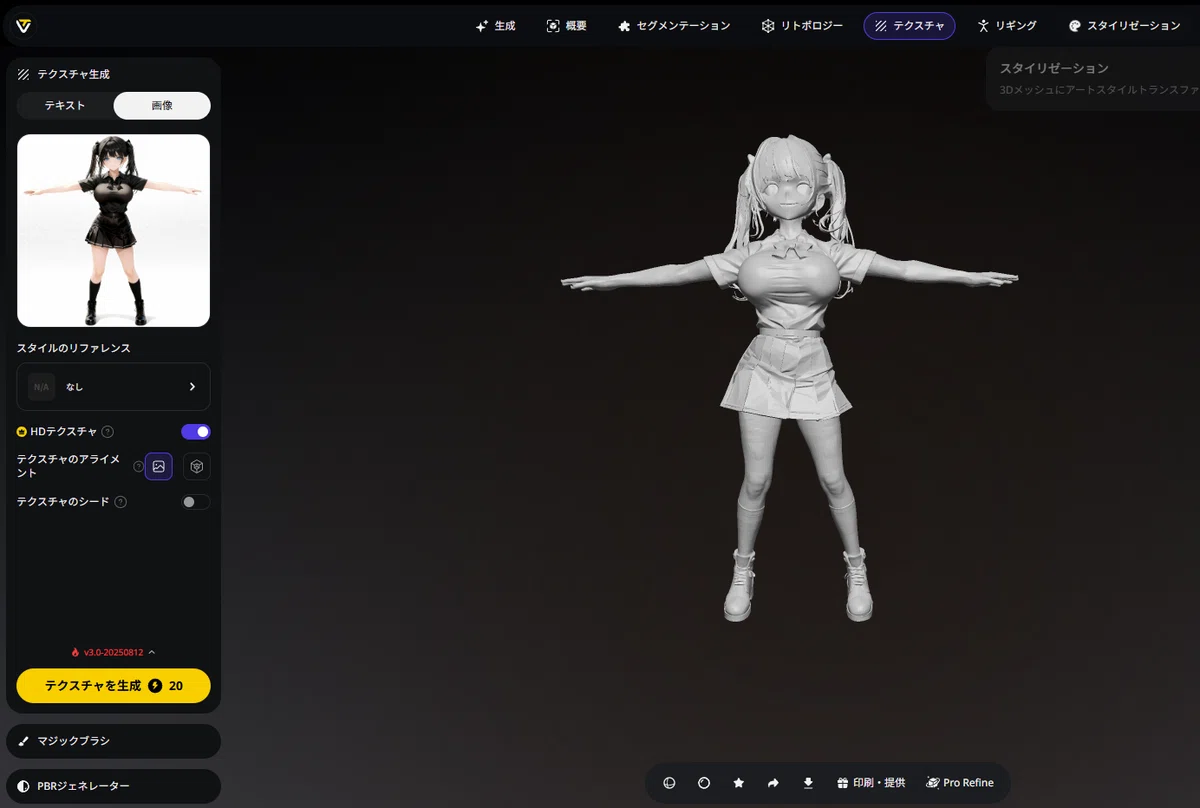This screenshot has height=808, width=1200.
Task: Toggle the HDテクスチャ switch
Action: (196, 432)
